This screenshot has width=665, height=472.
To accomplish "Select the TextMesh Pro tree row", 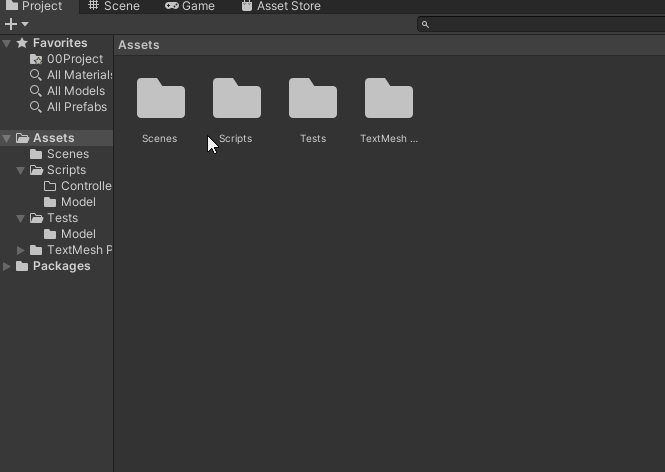I will coord(56,250).
